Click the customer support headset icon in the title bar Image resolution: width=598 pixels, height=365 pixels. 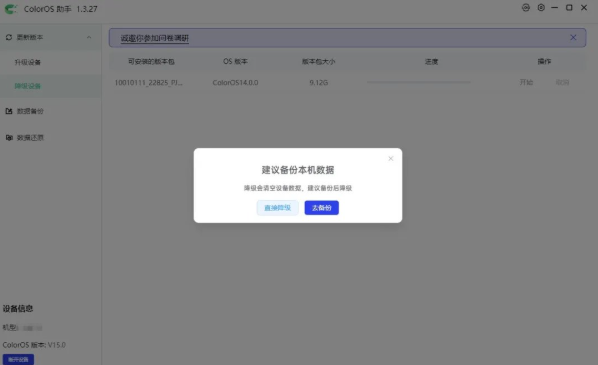click(x=526, y=8)
